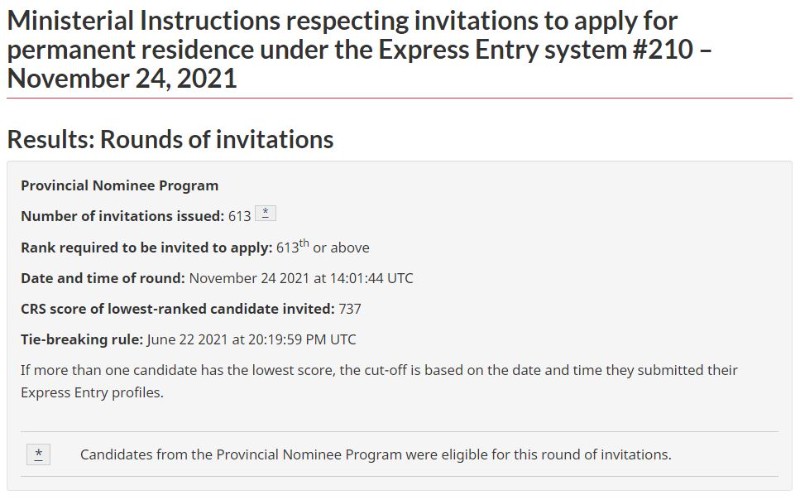The image size is (800, 500).
Task: Click the invitations issued value 613
Action: (239, 216)
